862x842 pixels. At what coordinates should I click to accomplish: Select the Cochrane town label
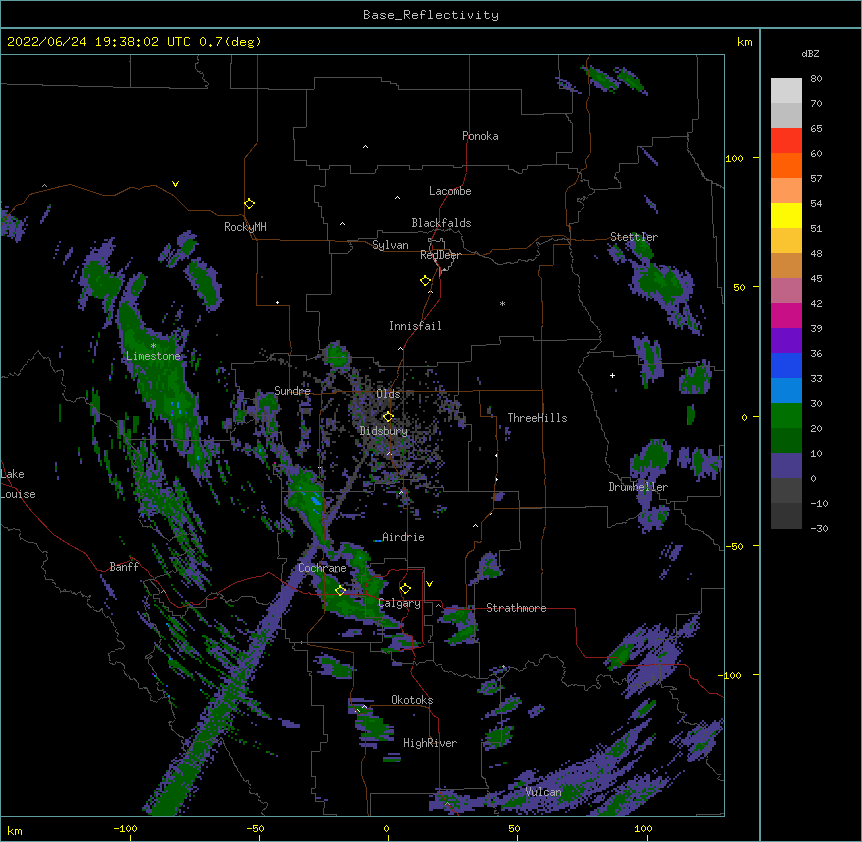click(322, 568)
